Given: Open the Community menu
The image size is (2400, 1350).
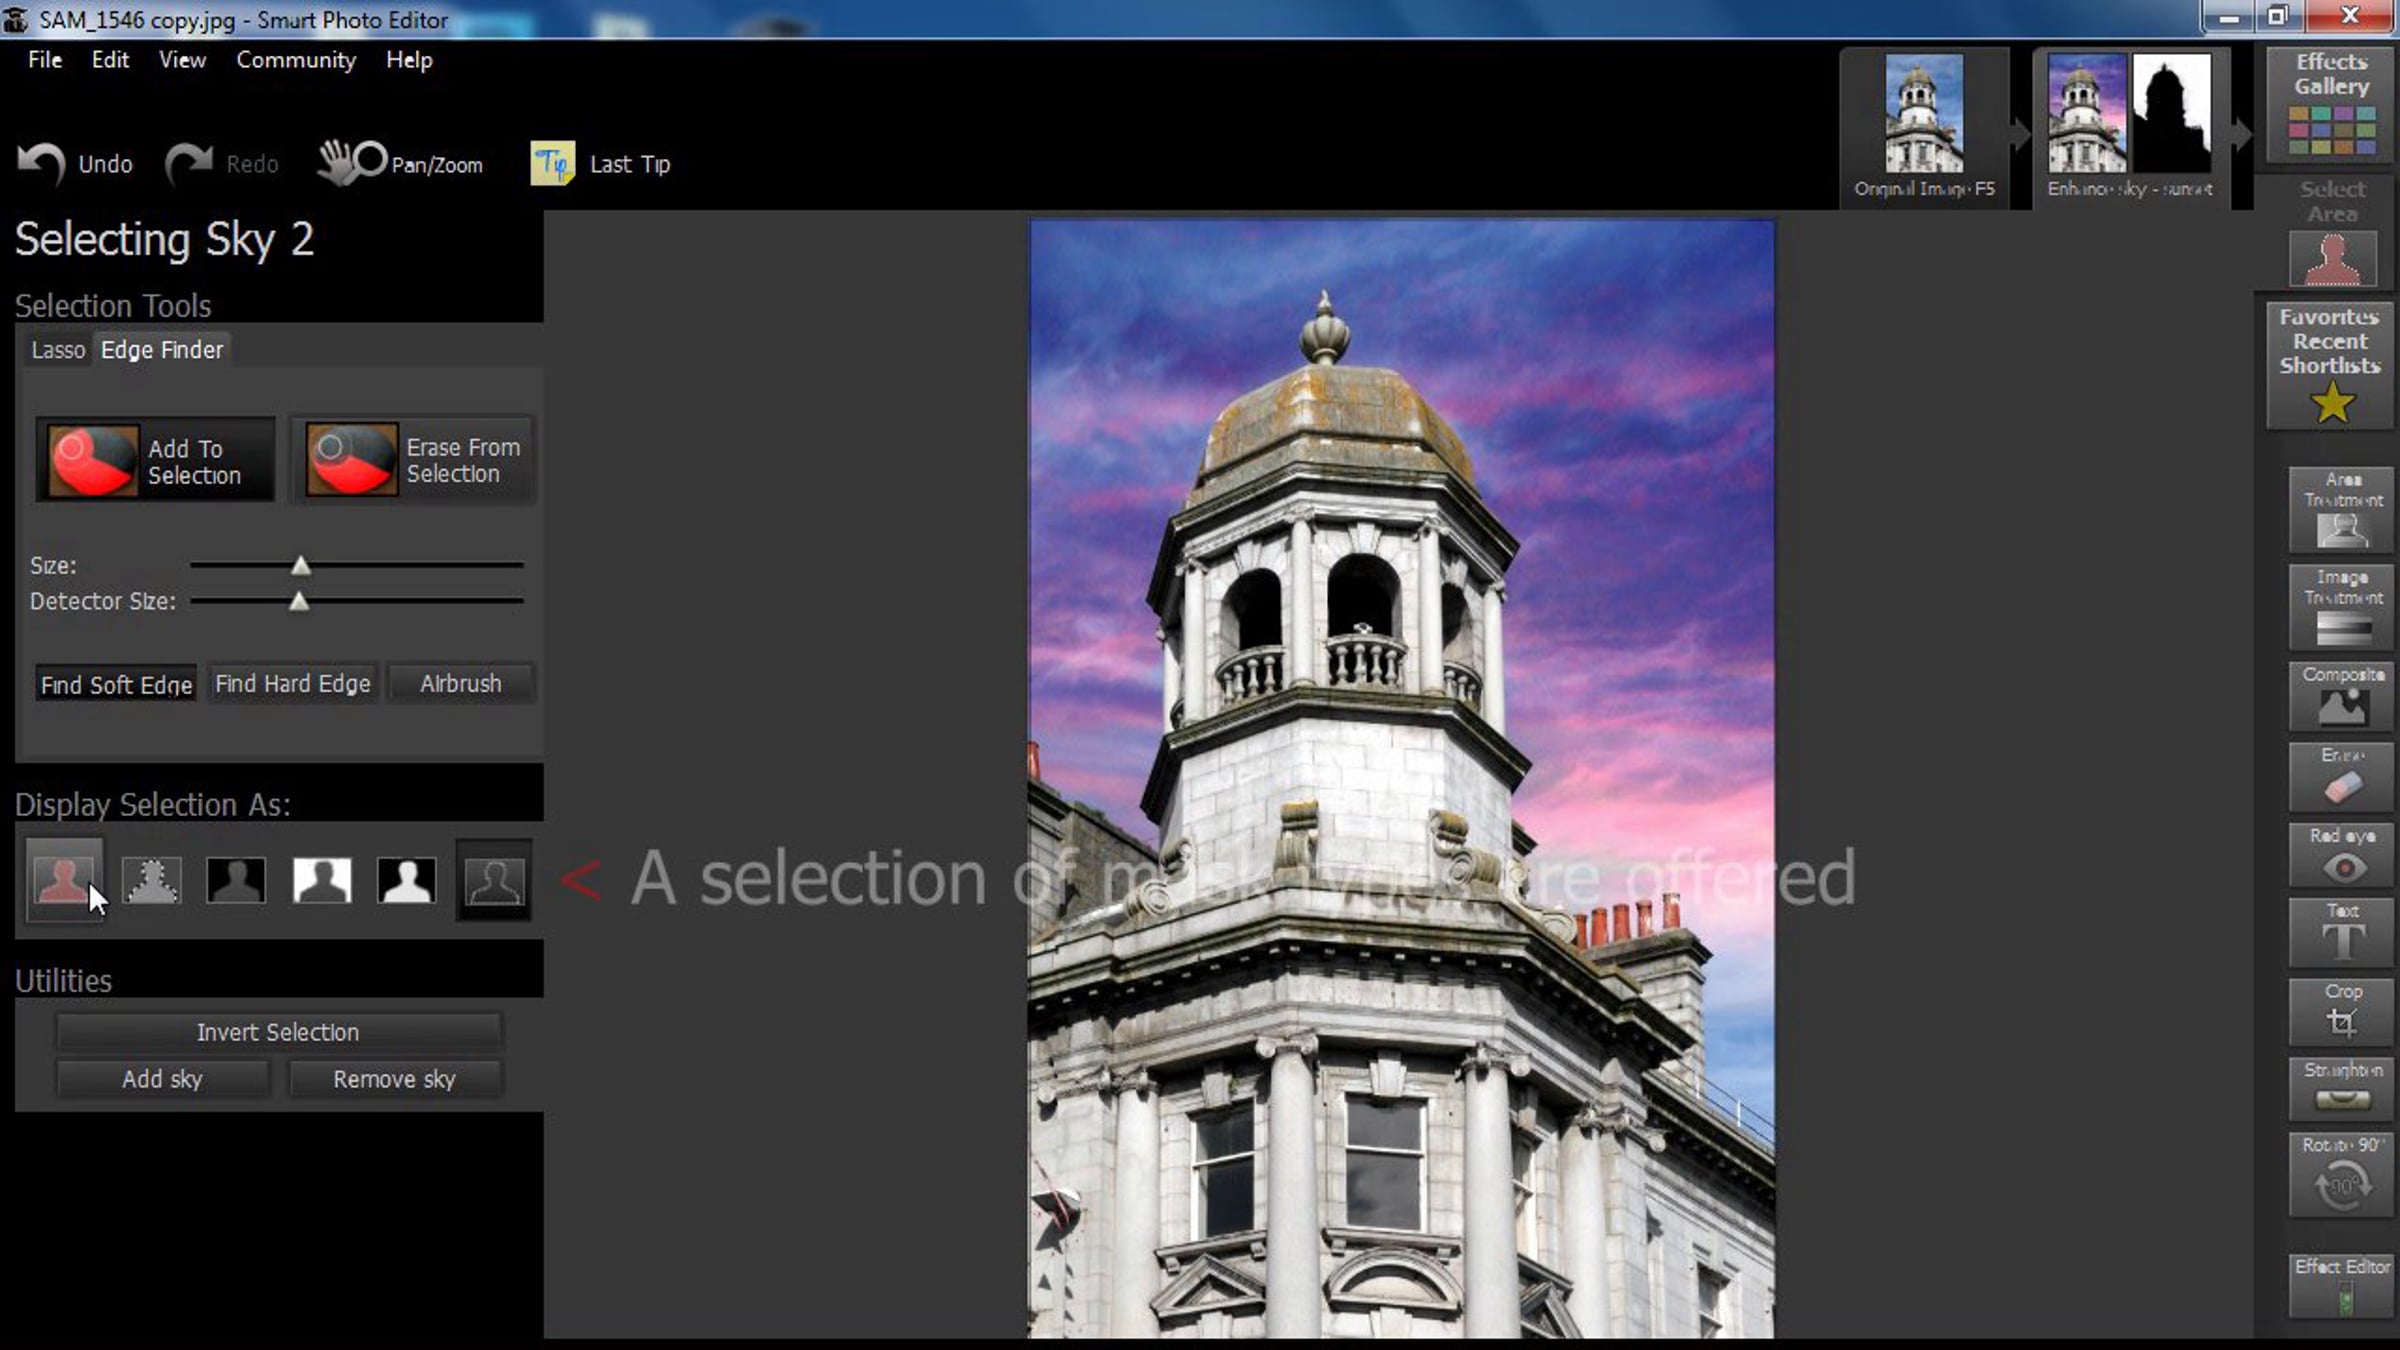Looking at the screenshot, I should coord(296,60).
